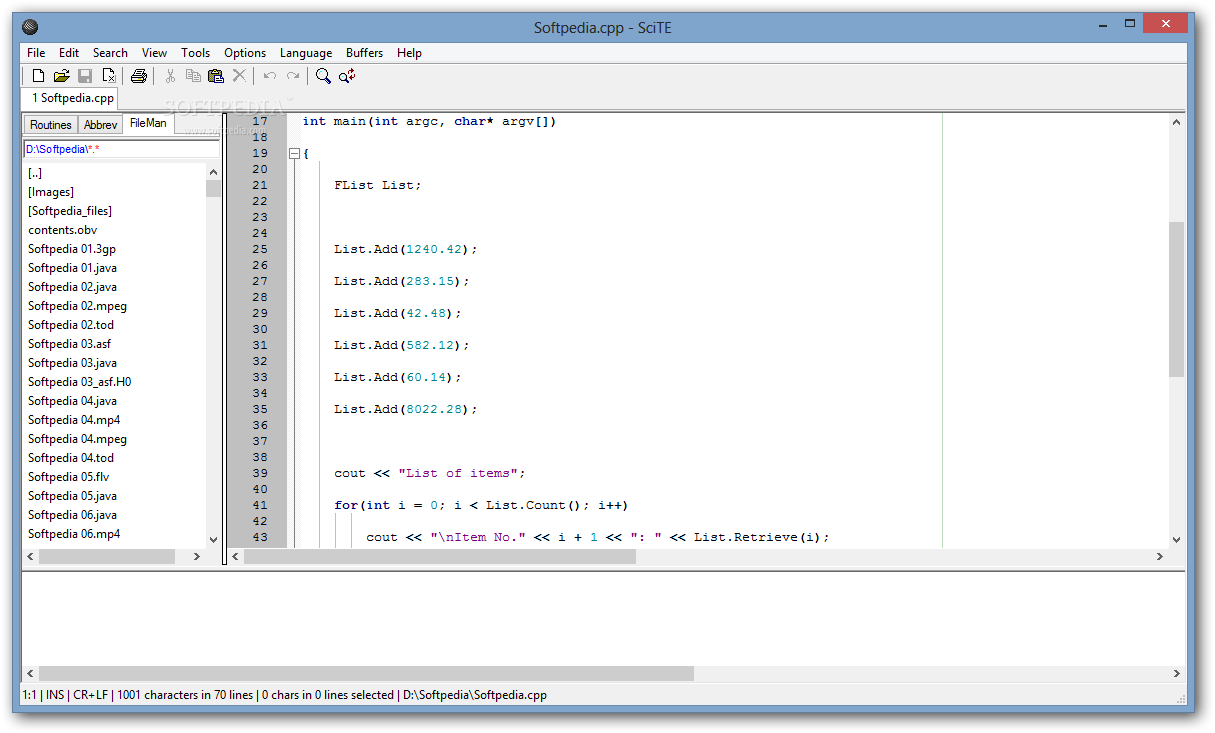
Task: Open the Edit menu
Action: 69,53
